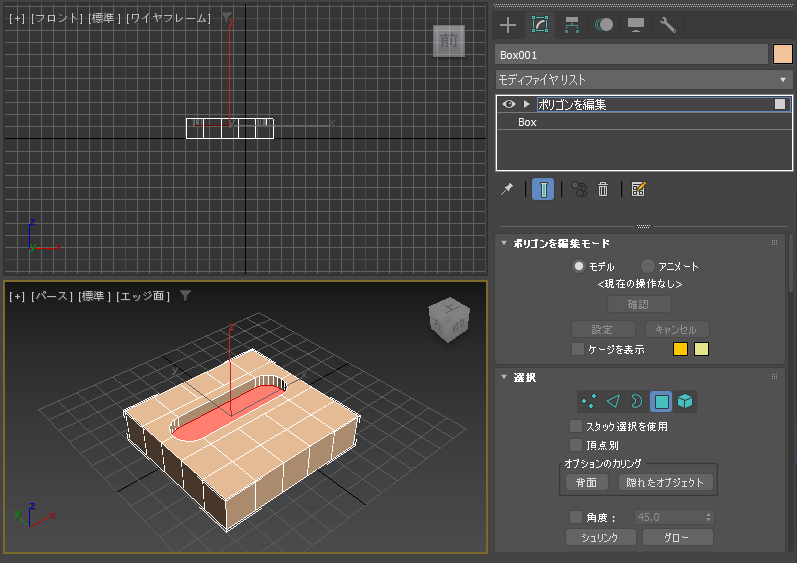Click the キャンセル button
The image size is (797, 563).
[677, 329]
